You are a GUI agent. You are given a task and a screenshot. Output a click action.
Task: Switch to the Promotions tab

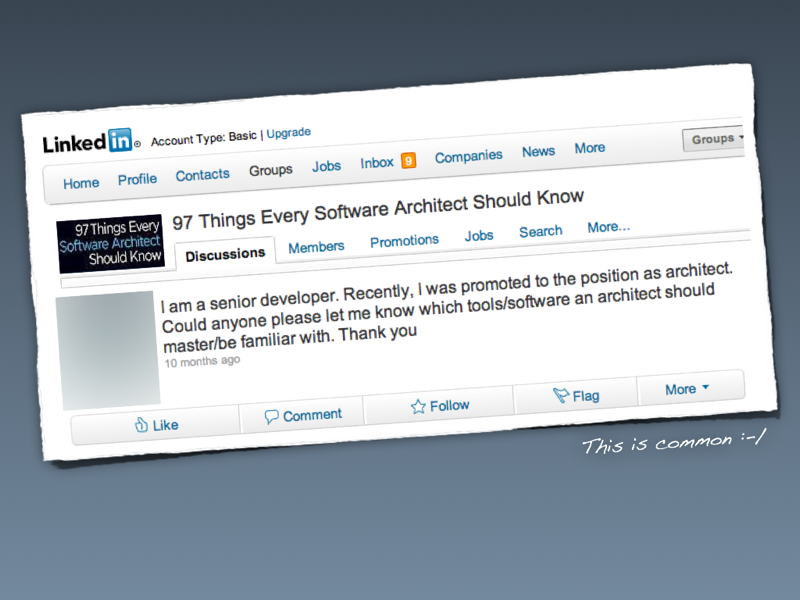404,241
